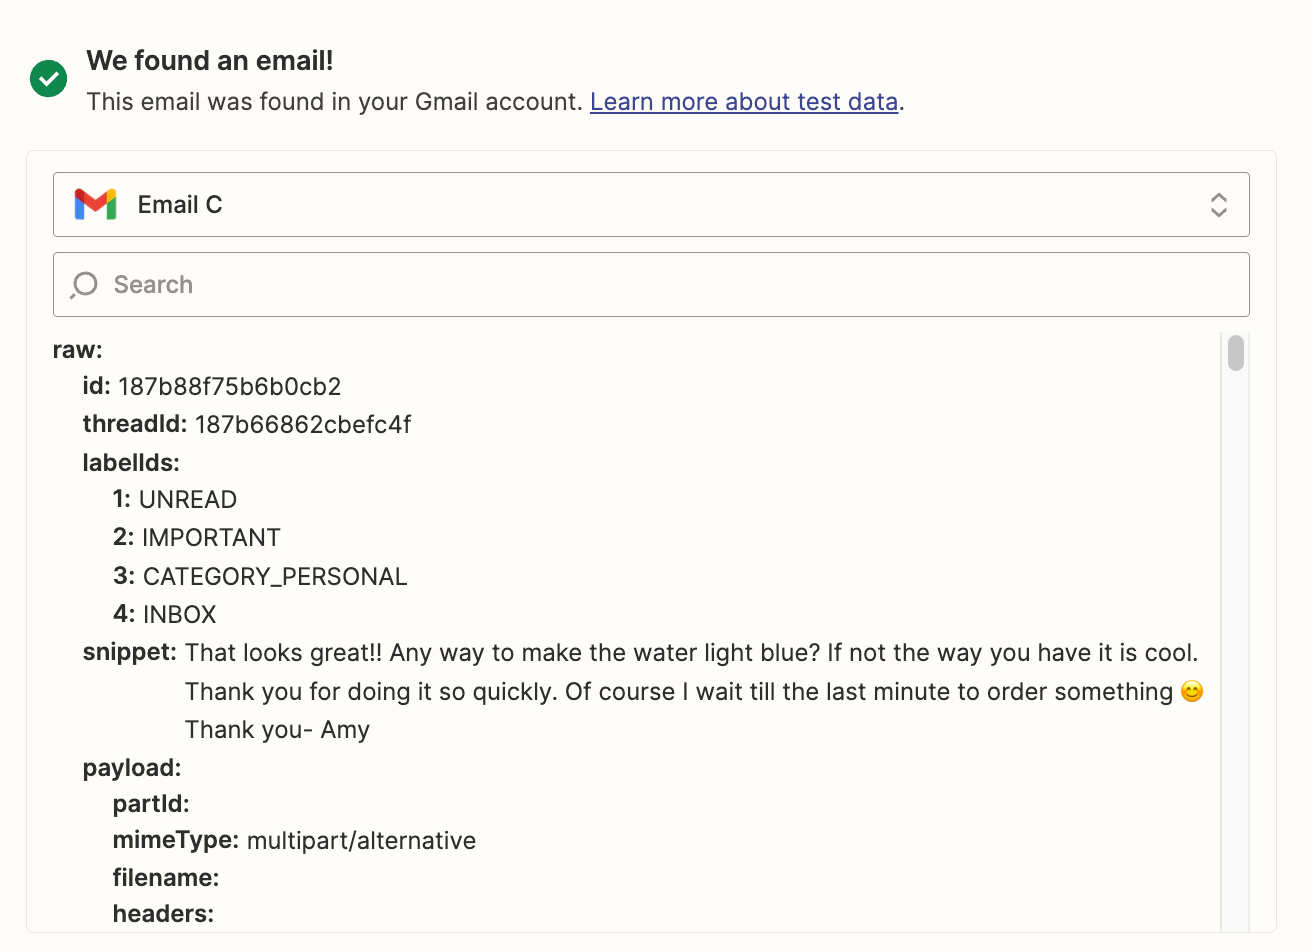Open the 'Learn more about test data' link
1312x952 pixels.
pyautogui.click(x=743, y=102)
